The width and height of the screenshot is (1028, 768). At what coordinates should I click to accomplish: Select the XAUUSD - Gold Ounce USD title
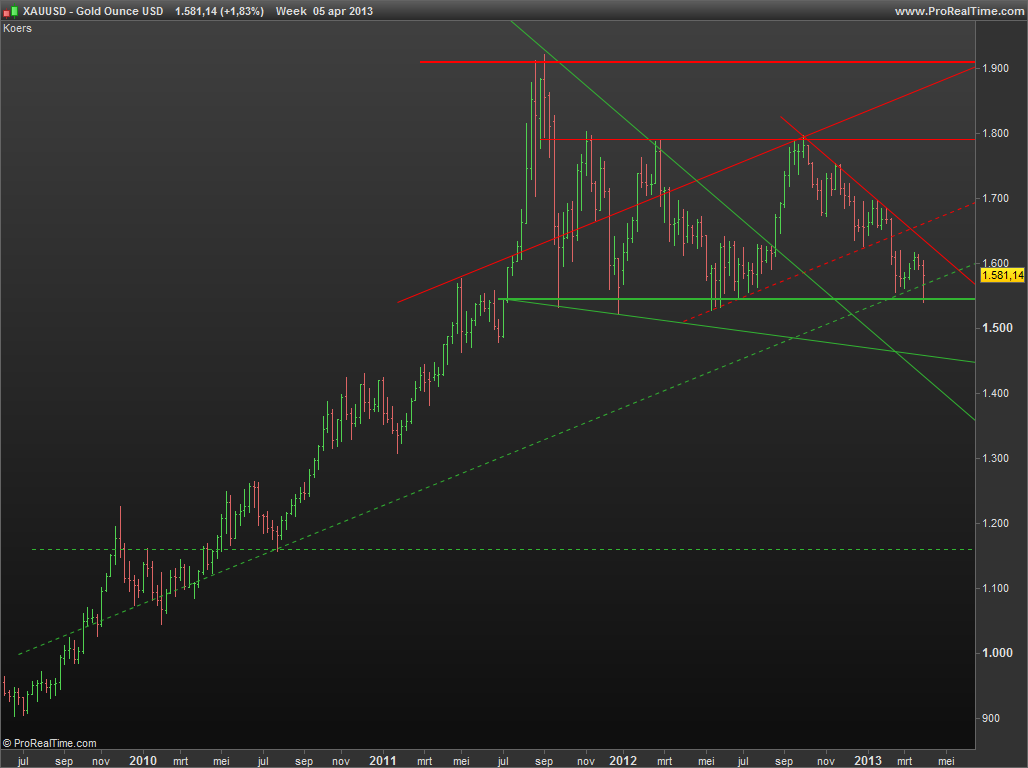pos(92,10)
